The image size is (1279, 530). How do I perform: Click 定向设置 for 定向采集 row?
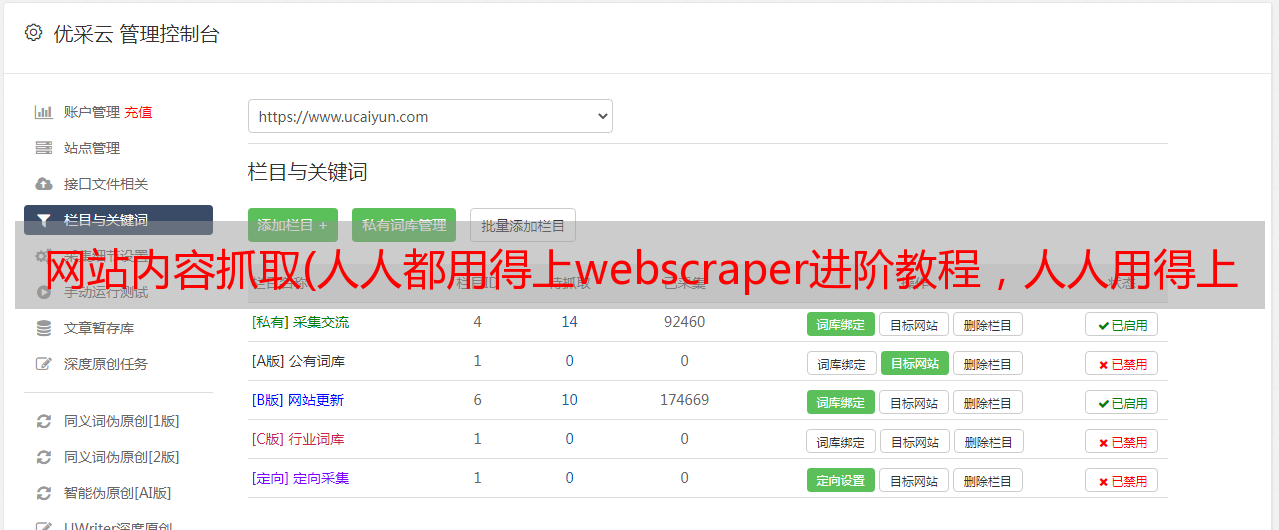841,480
